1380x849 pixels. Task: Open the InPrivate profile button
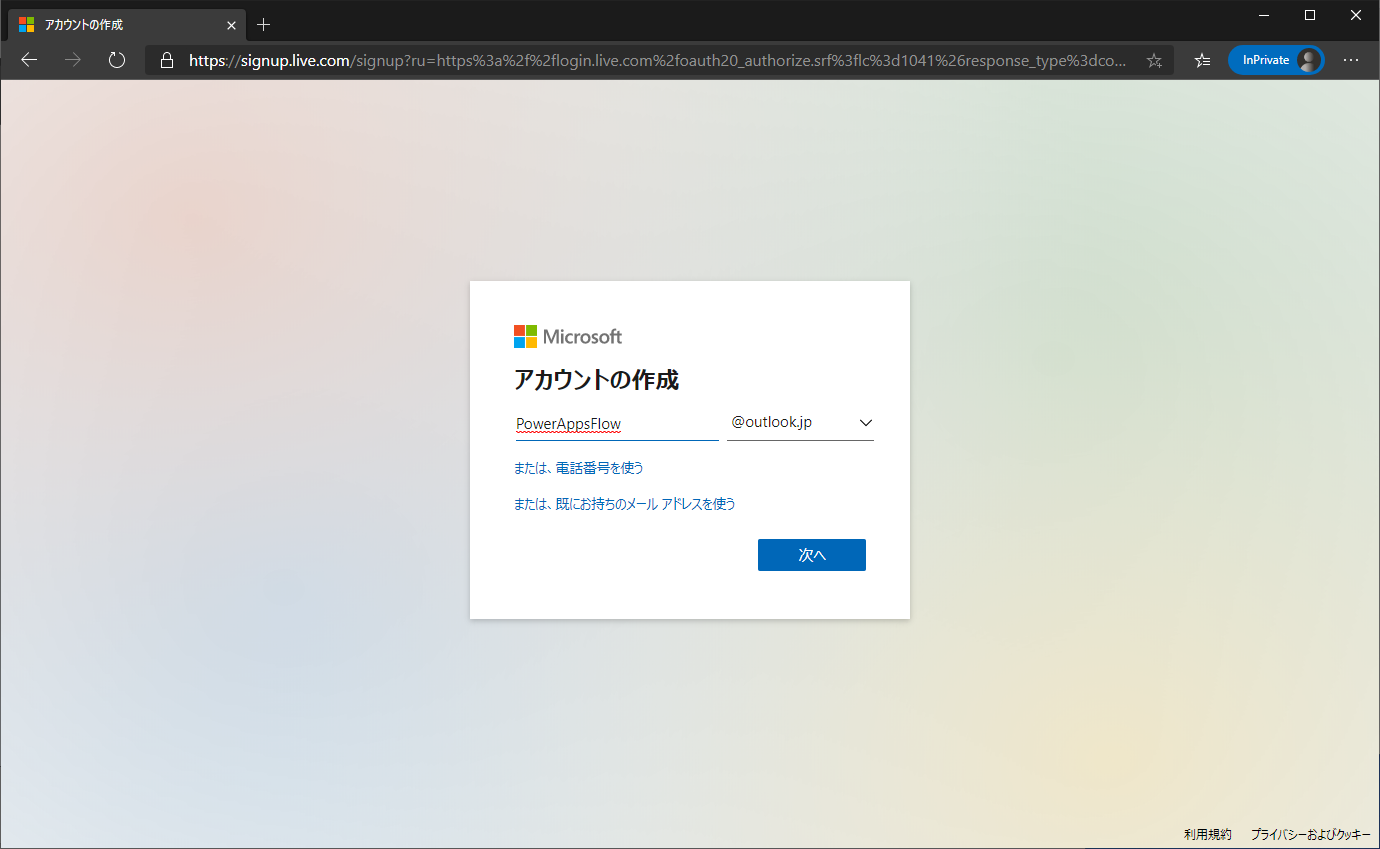click(x=1276, y=60)
